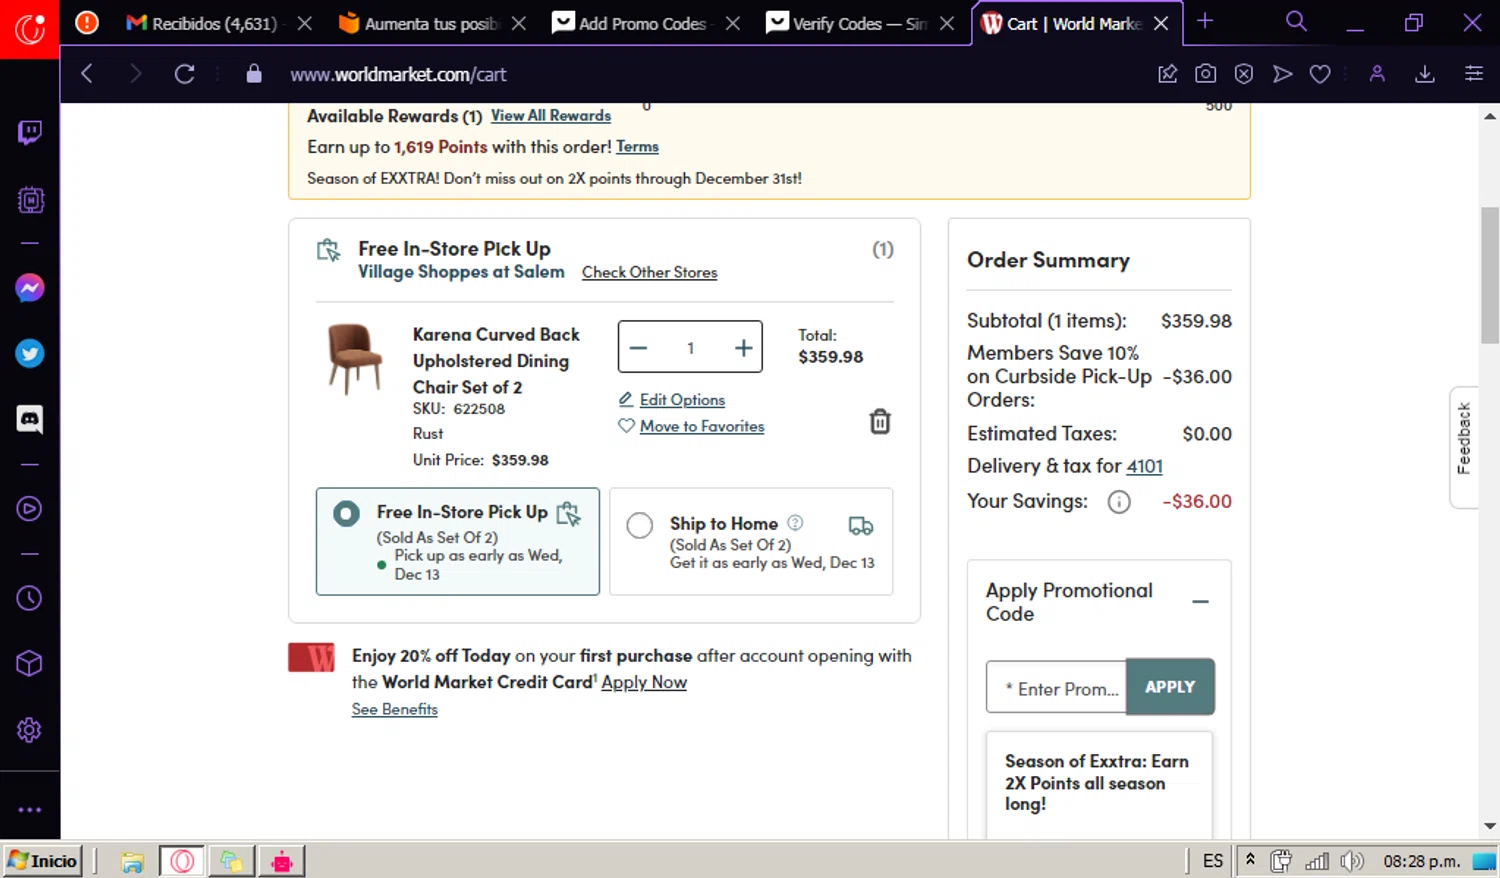Open the Twitter sidebar icon
This screenshot has height=878, width=1500.
click(x=30, y=354)
